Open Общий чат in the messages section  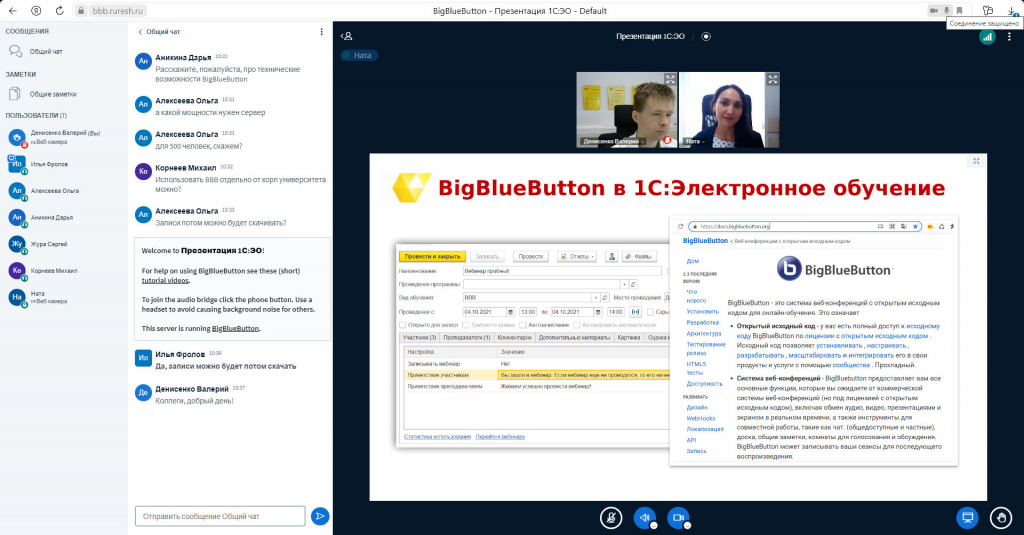click(x=45, y=51)
